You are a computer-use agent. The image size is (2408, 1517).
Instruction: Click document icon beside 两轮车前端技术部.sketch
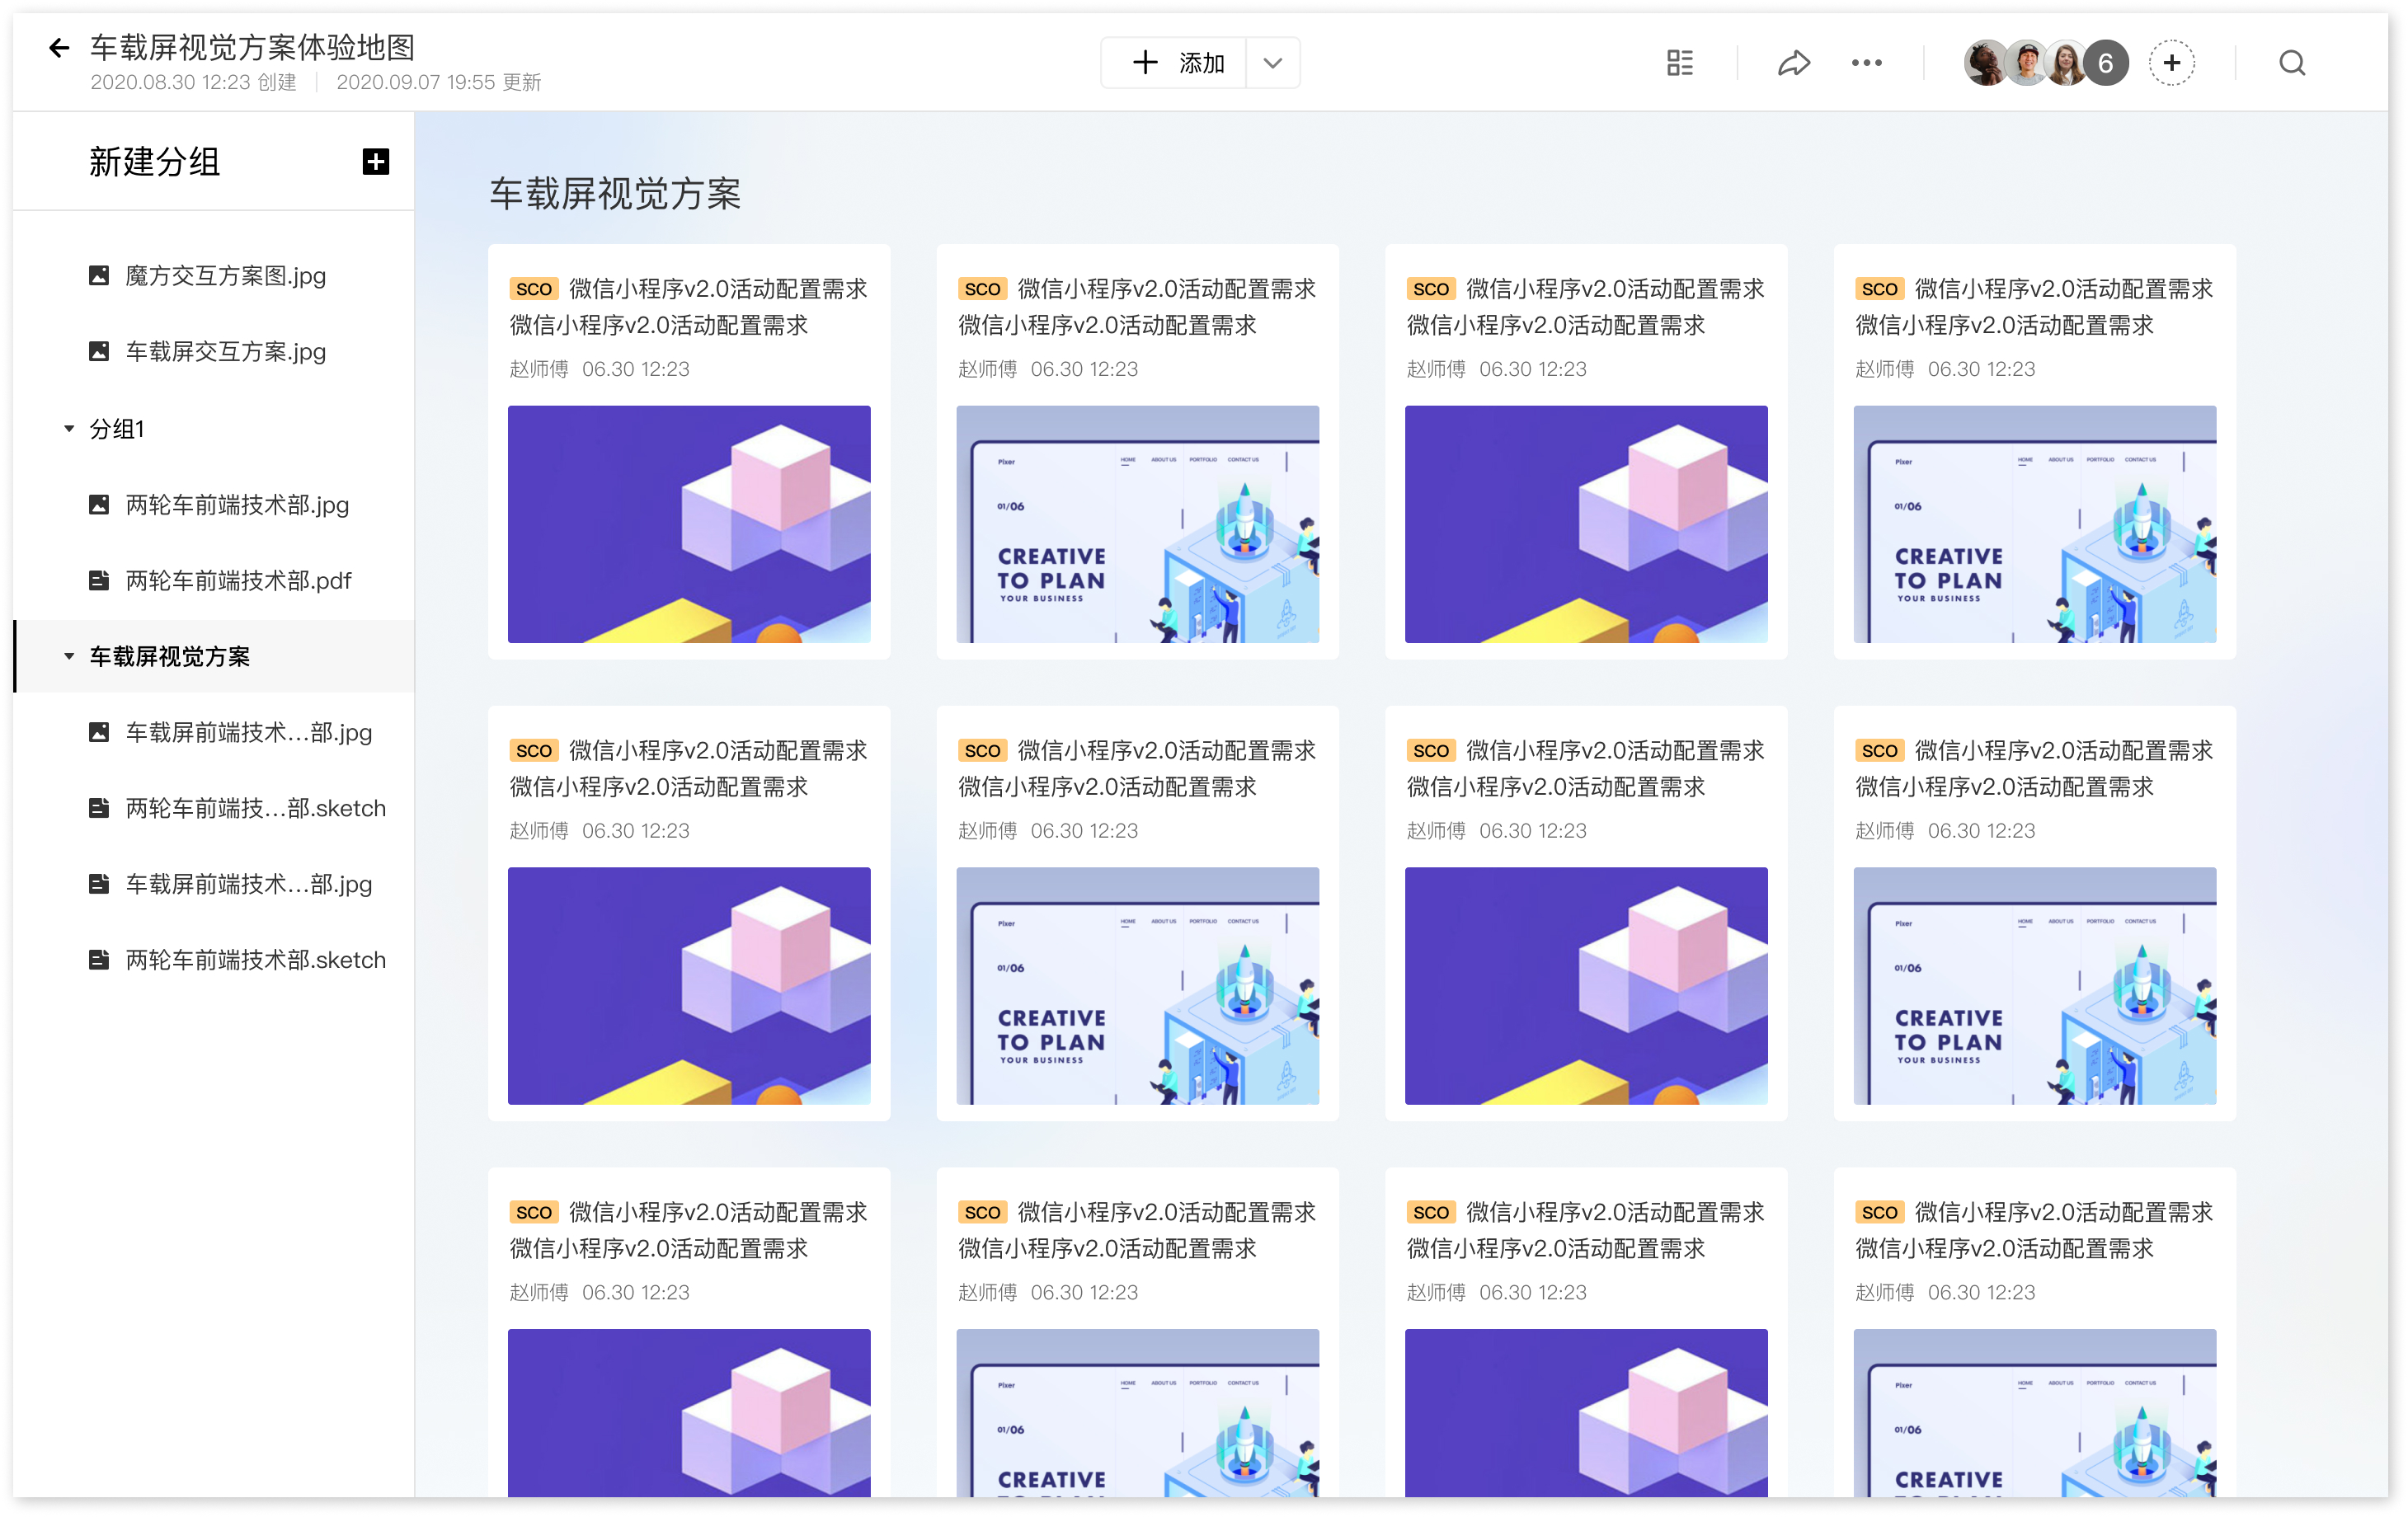click(x=99, y=960)
